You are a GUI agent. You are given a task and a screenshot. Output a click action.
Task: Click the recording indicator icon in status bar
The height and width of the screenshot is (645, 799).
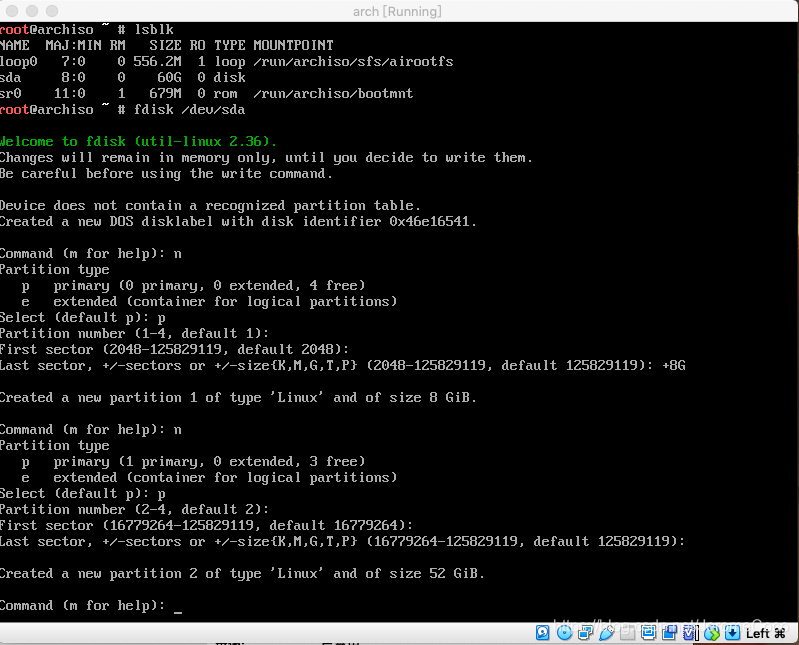(x=670, y=633)
